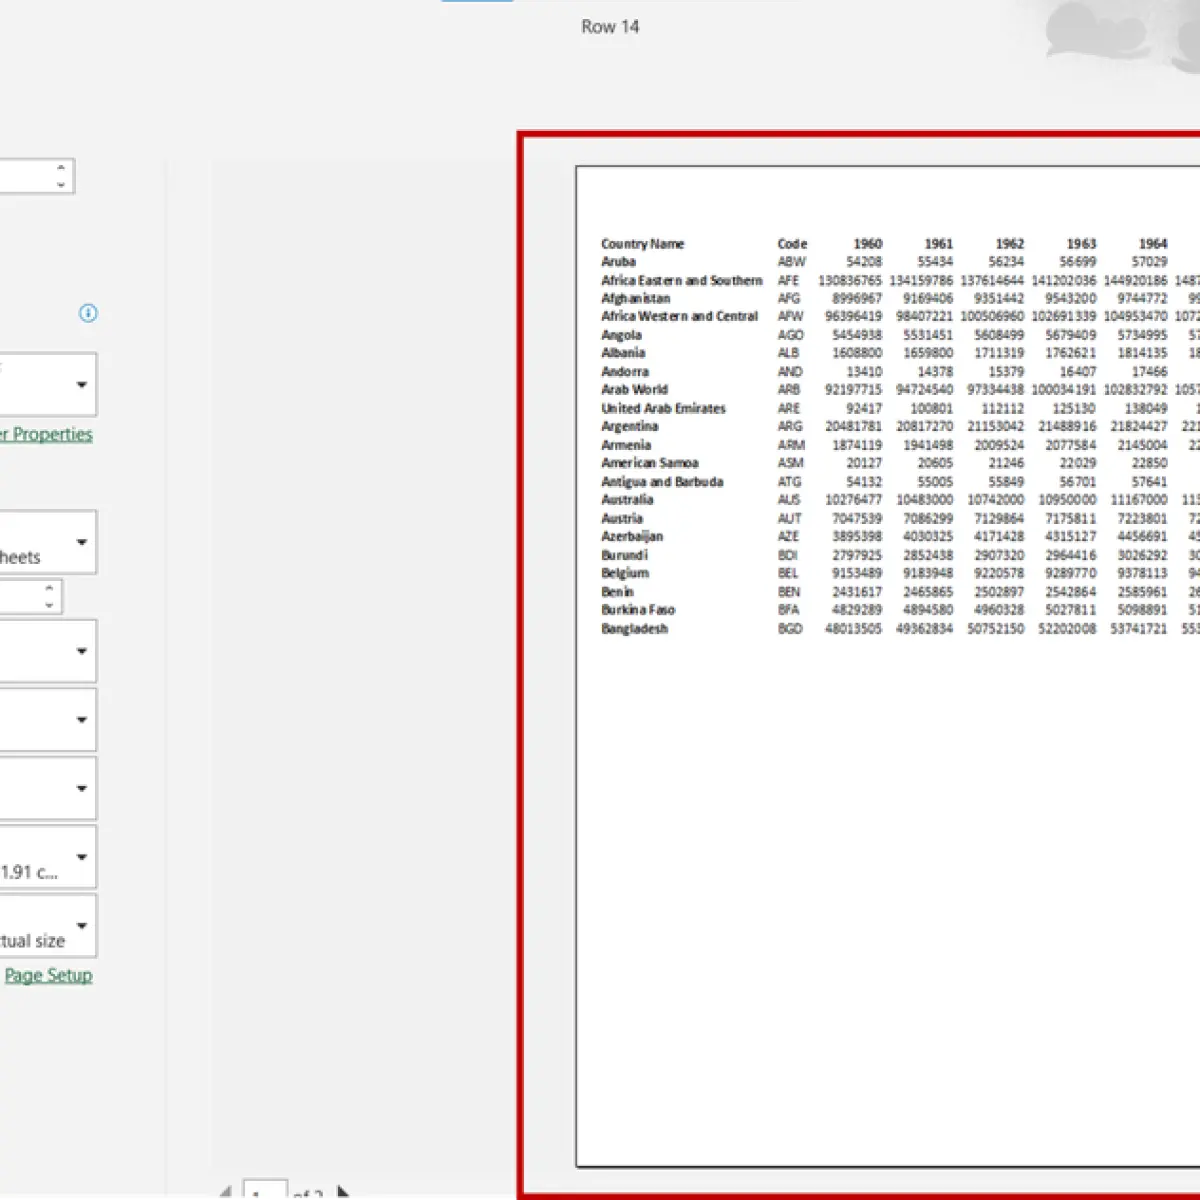This screenshot has width=1200, height=1200.
Task: Open the printer selection dropdown above Printer Properties
Action: pos(47,384)
